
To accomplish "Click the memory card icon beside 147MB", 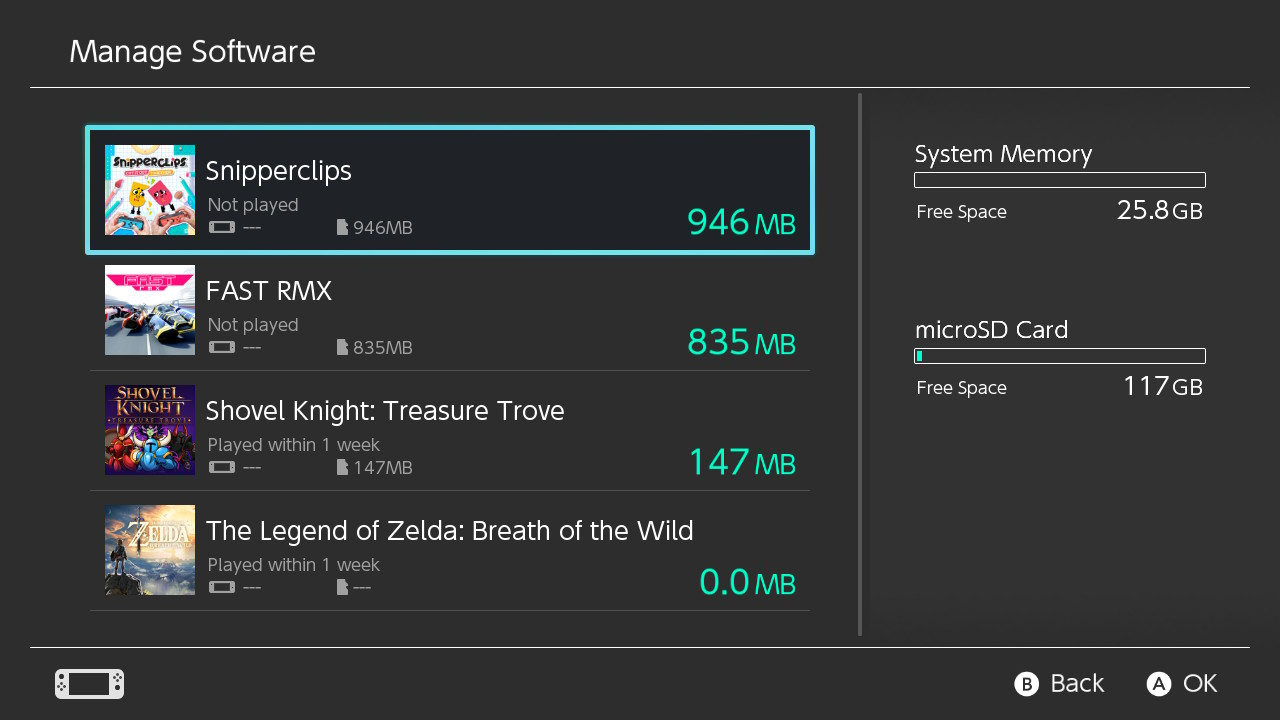I will coord(344,467).
